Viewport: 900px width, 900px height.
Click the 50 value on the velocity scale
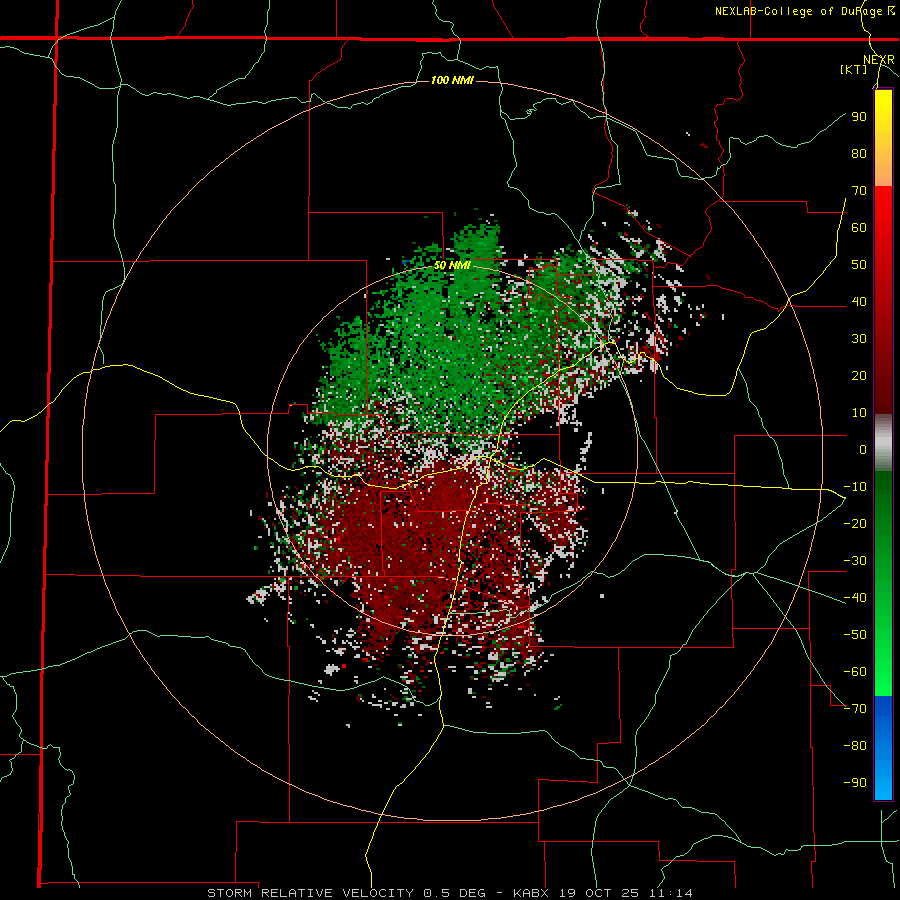(859, 265)
